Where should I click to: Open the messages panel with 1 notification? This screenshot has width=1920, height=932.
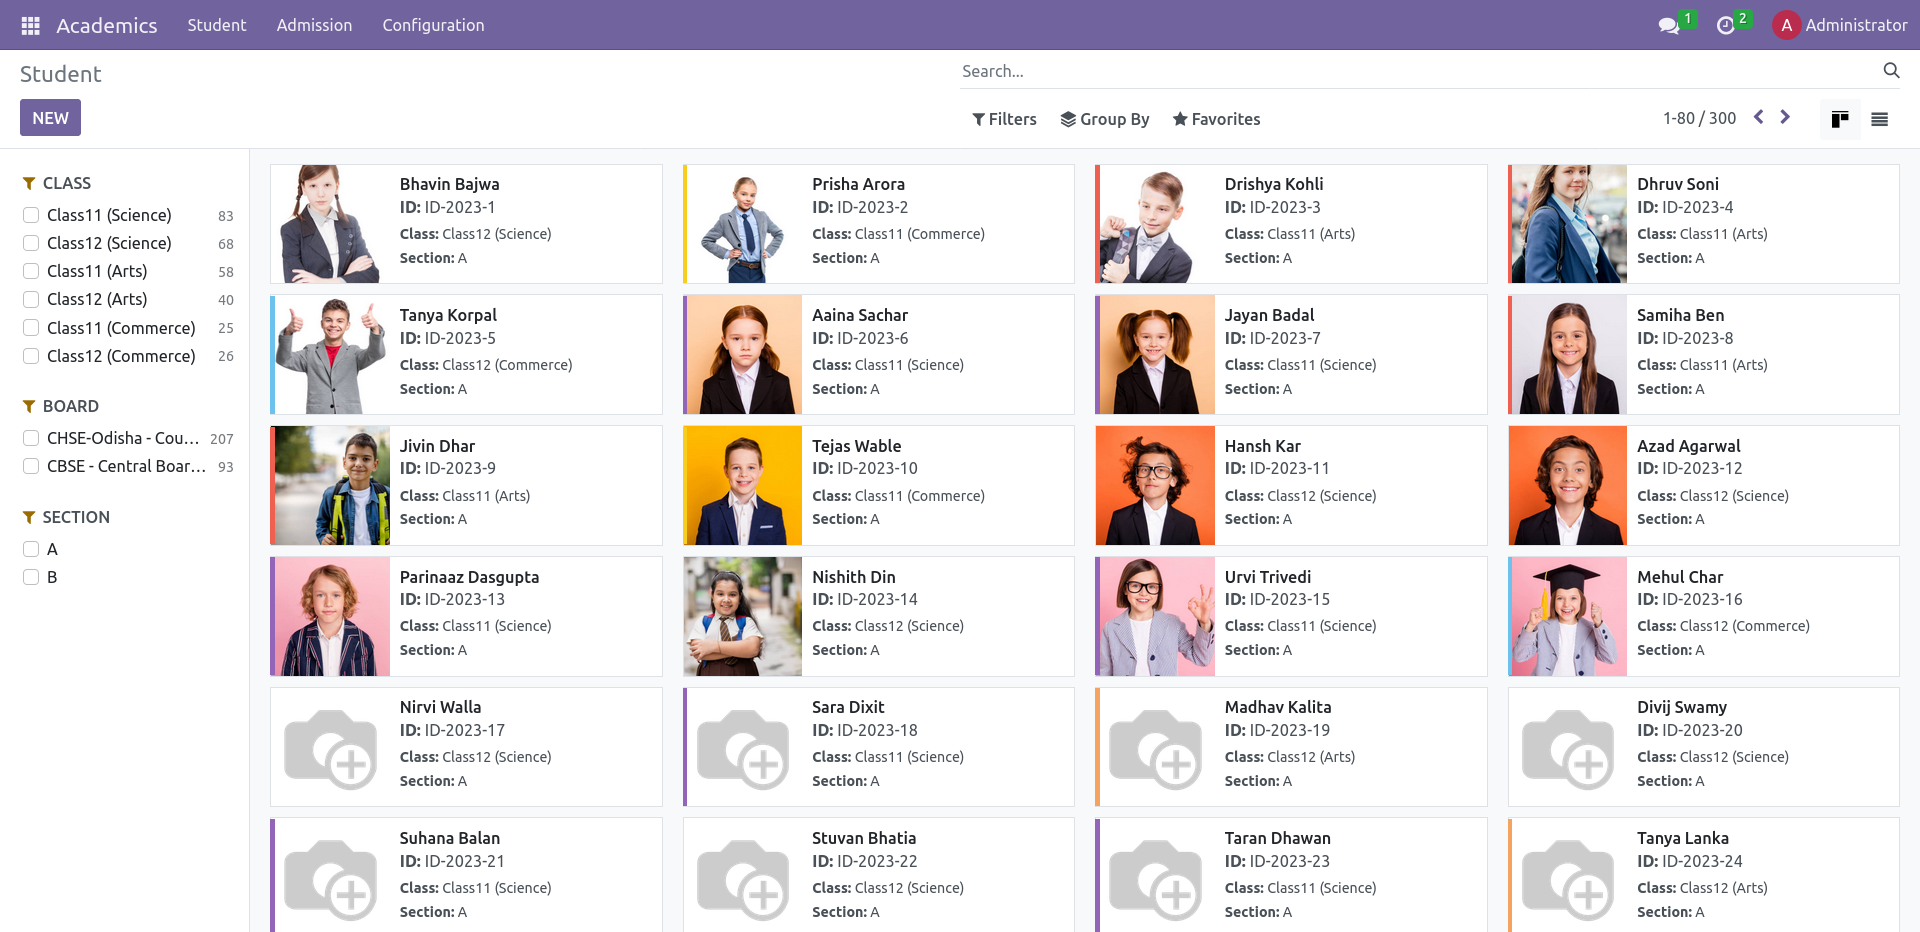(1668, 25)
